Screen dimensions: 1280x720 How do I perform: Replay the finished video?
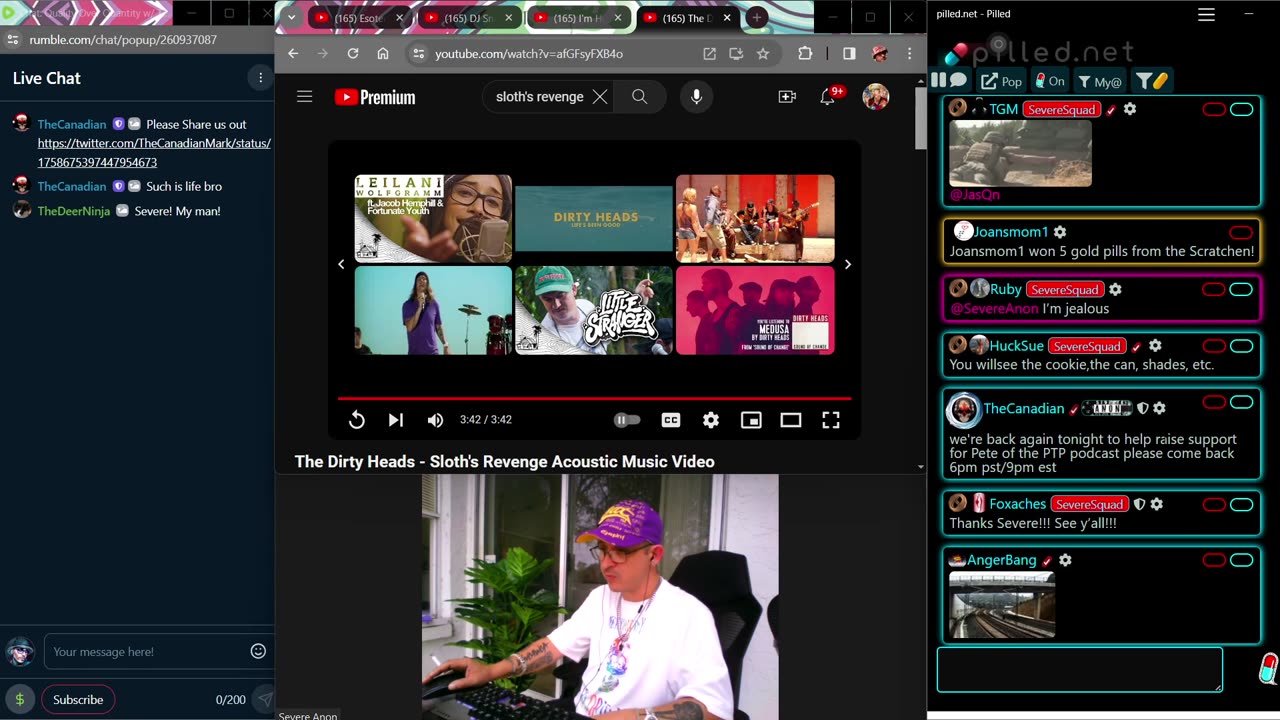click(x=356, y=420)
